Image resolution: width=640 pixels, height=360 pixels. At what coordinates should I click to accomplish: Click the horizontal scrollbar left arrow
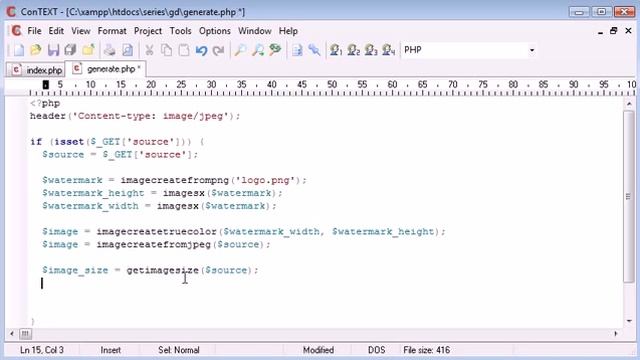pyautogui.click(x=12, y=334)
